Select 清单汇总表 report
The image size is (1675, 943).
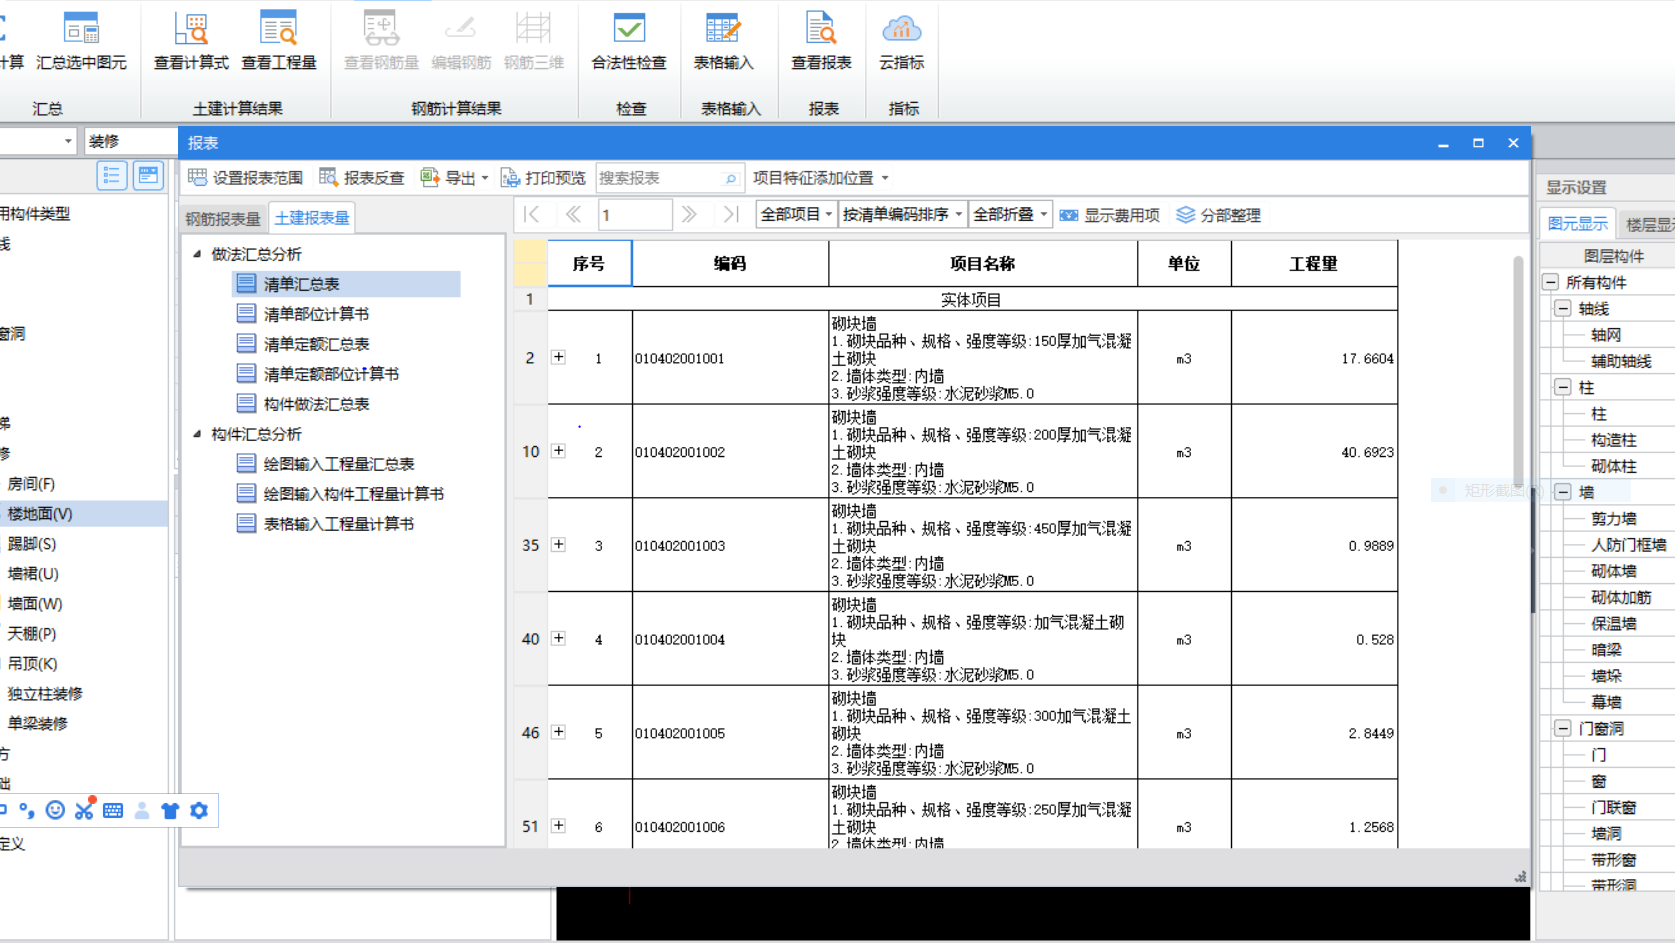[x=346, y=284]
